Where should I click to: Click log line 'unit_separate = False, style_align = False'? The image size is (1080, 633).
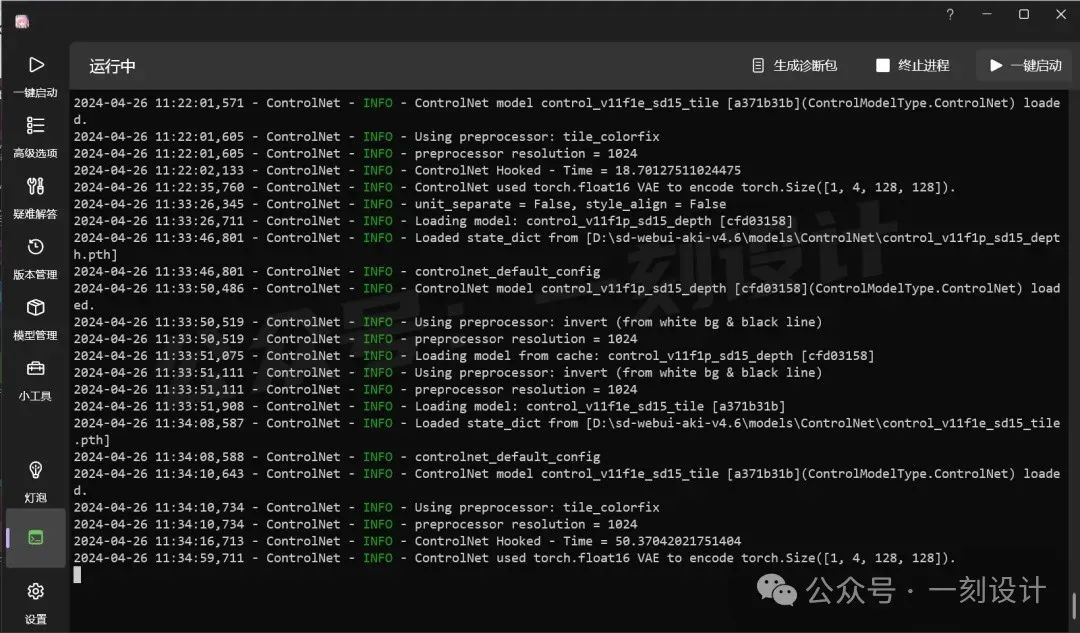(399, 204)
